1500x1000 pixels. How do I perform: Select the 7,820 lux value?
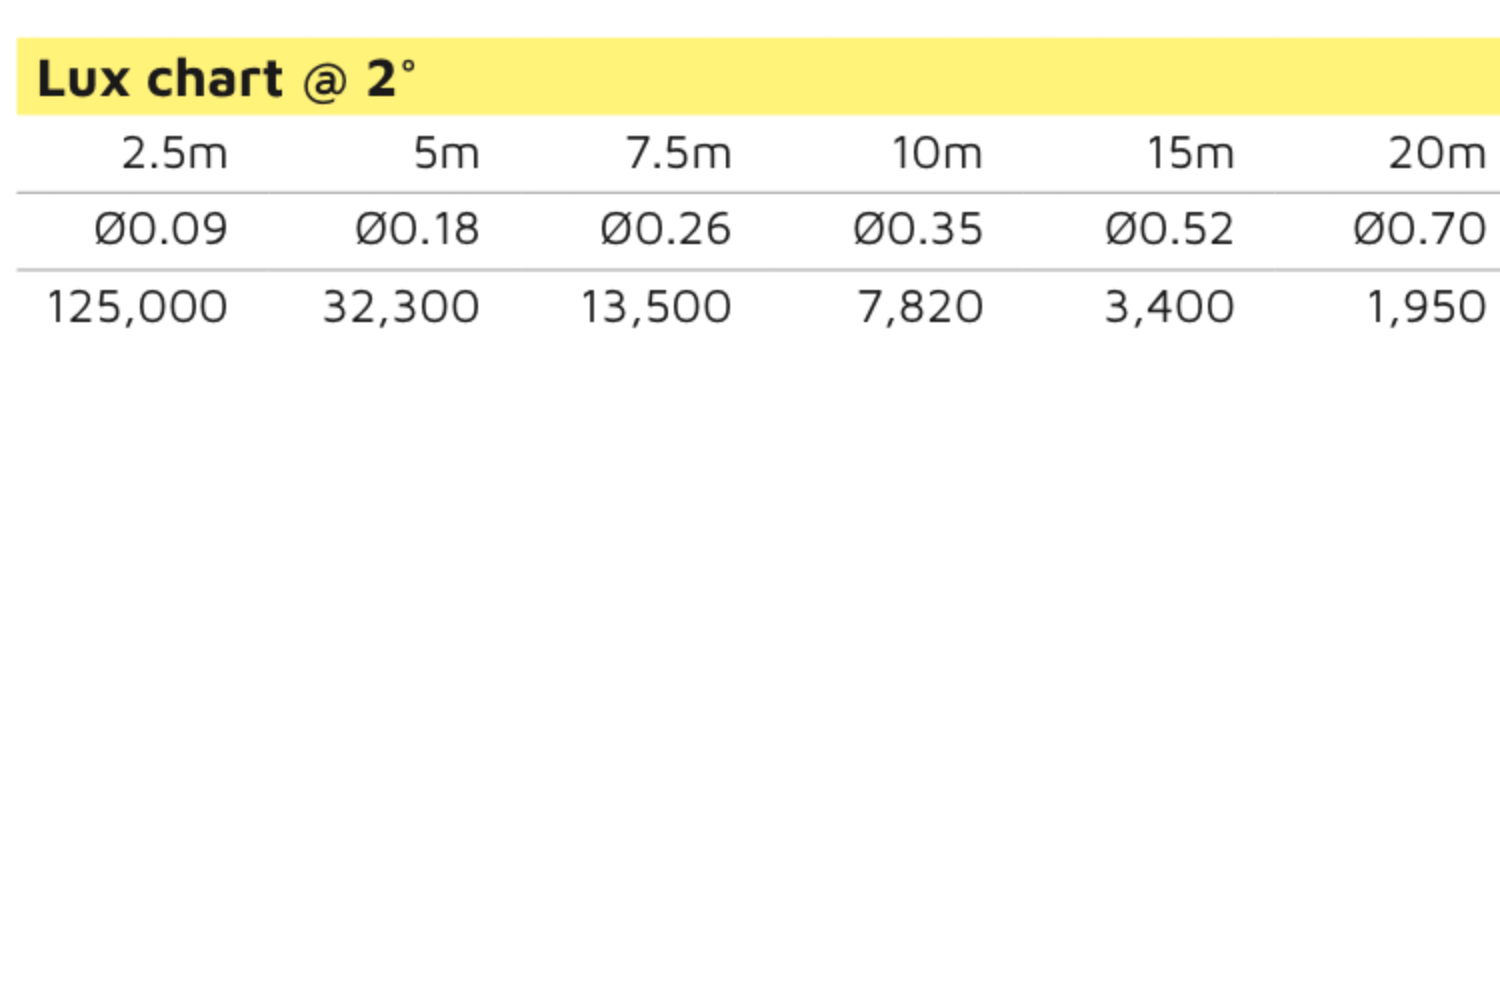point(920,307)
